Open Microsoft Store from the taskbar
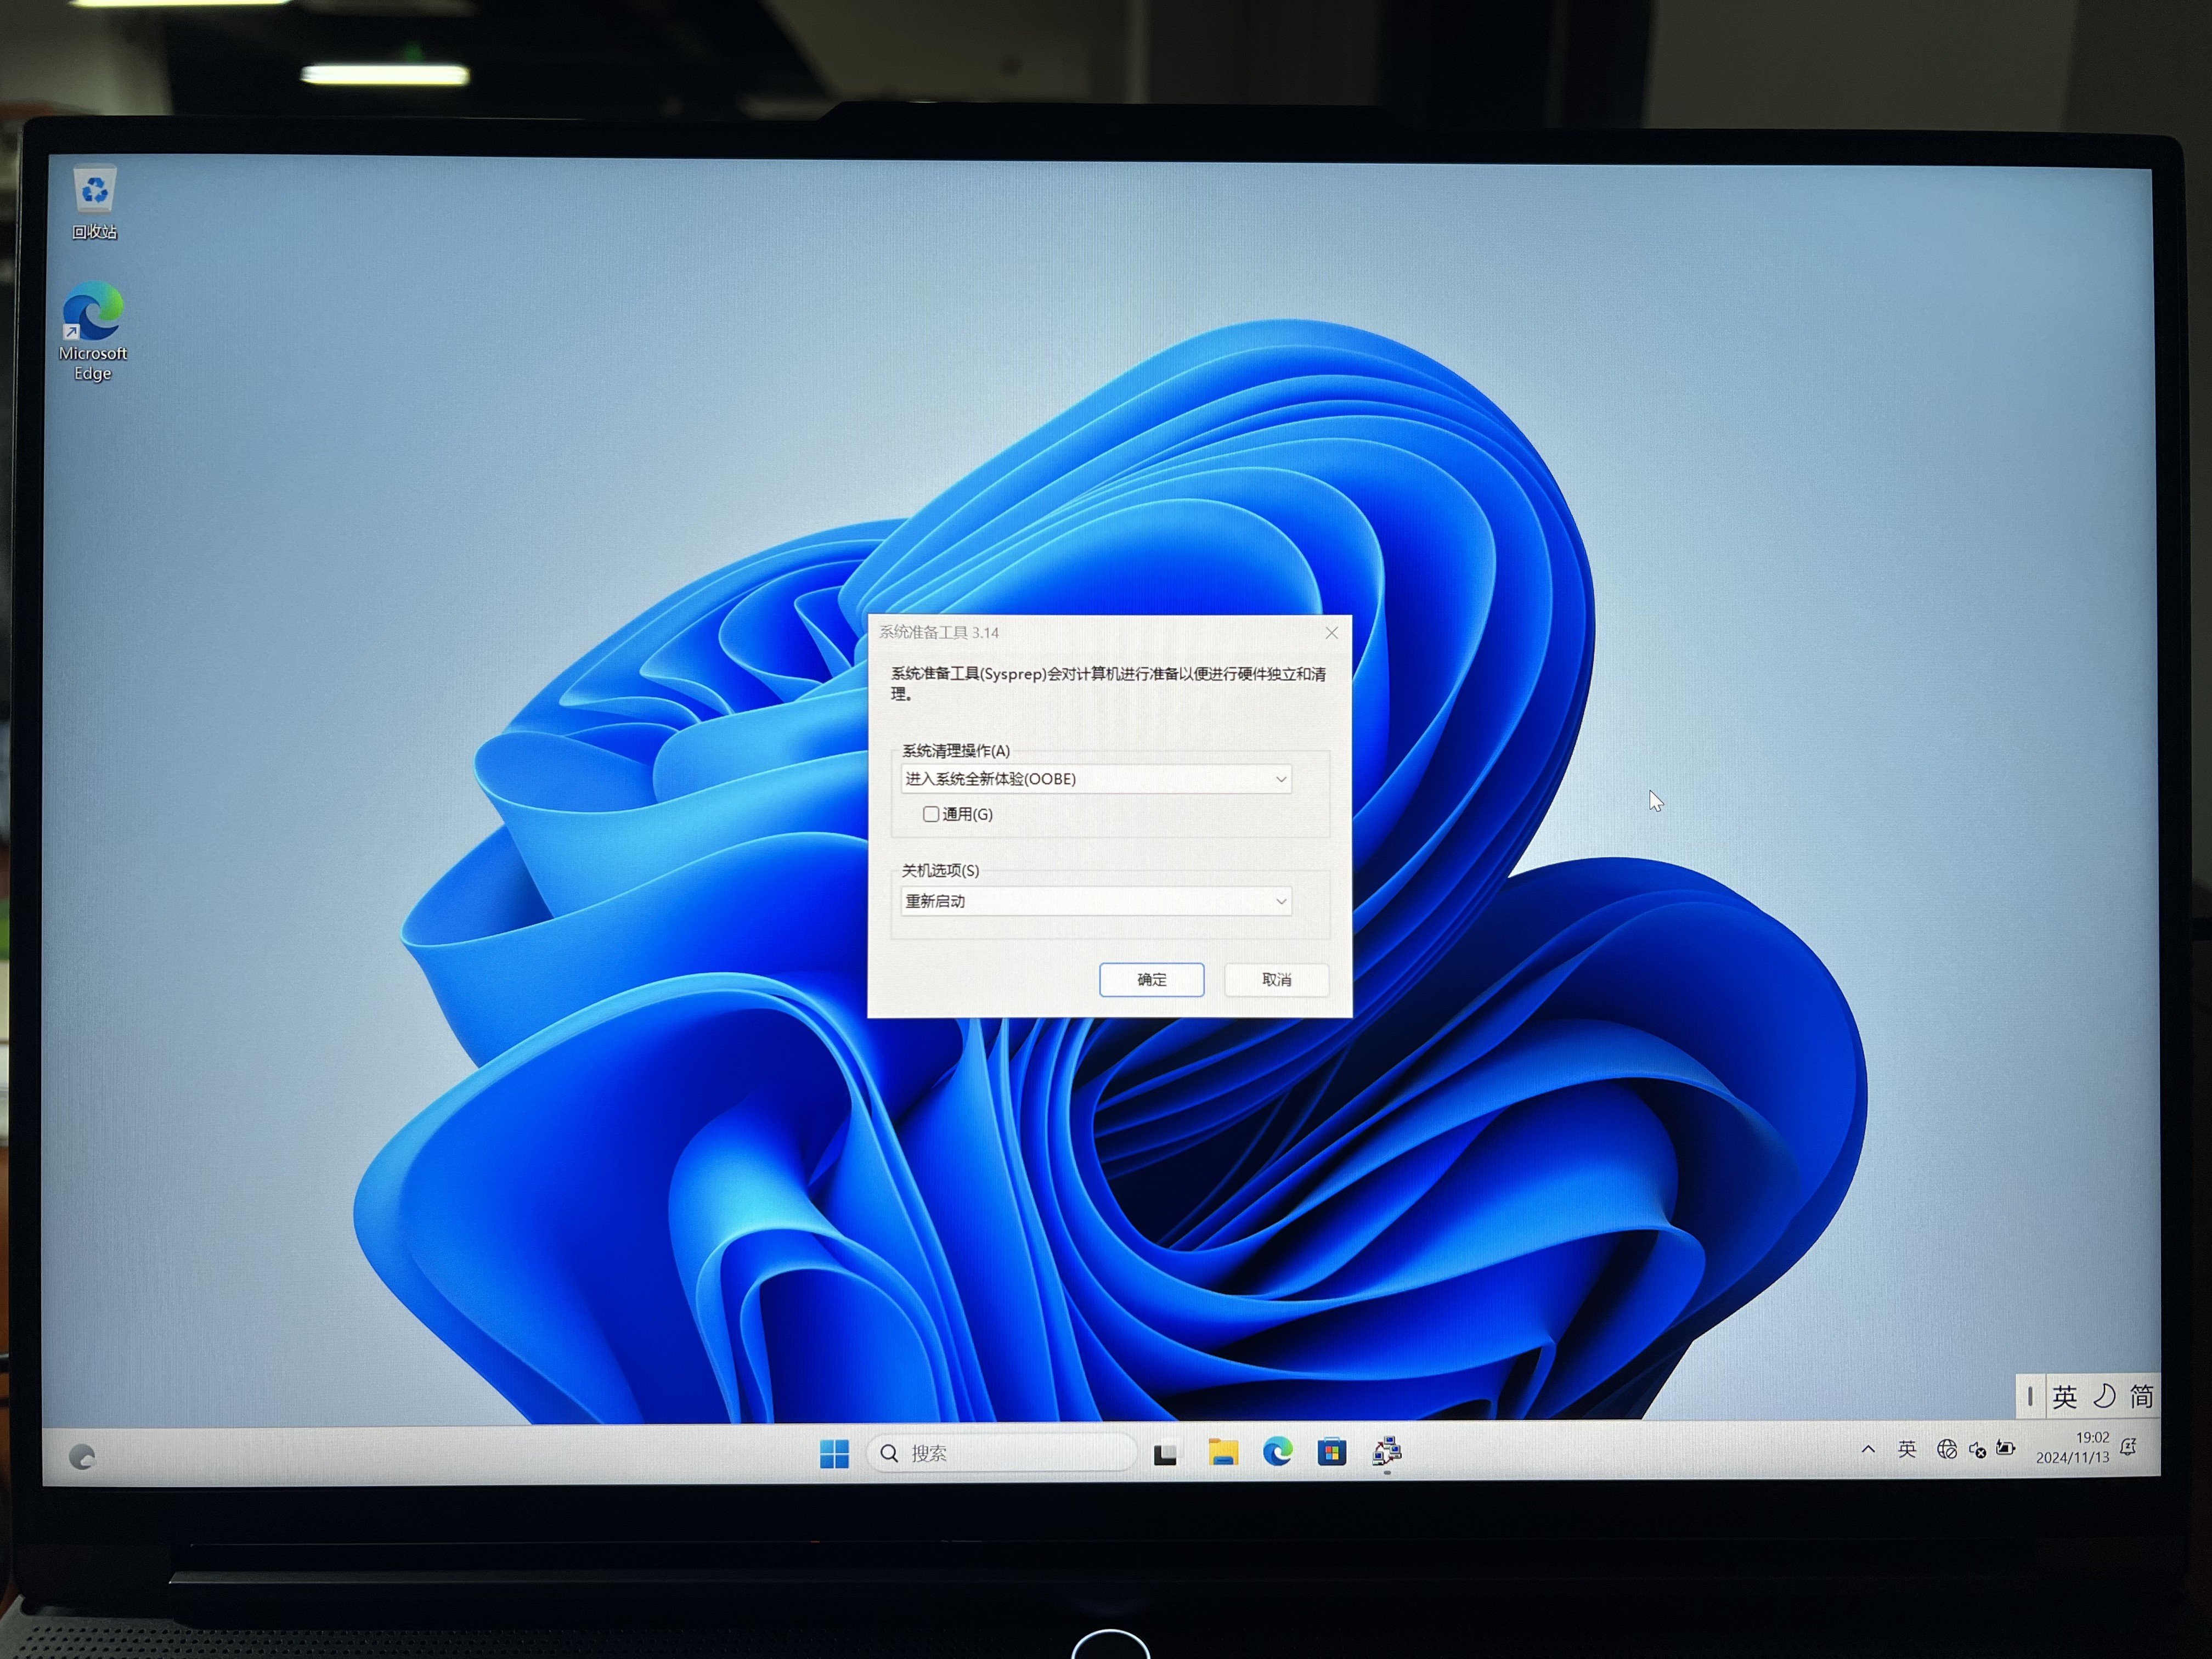 click(1331, 1451)
